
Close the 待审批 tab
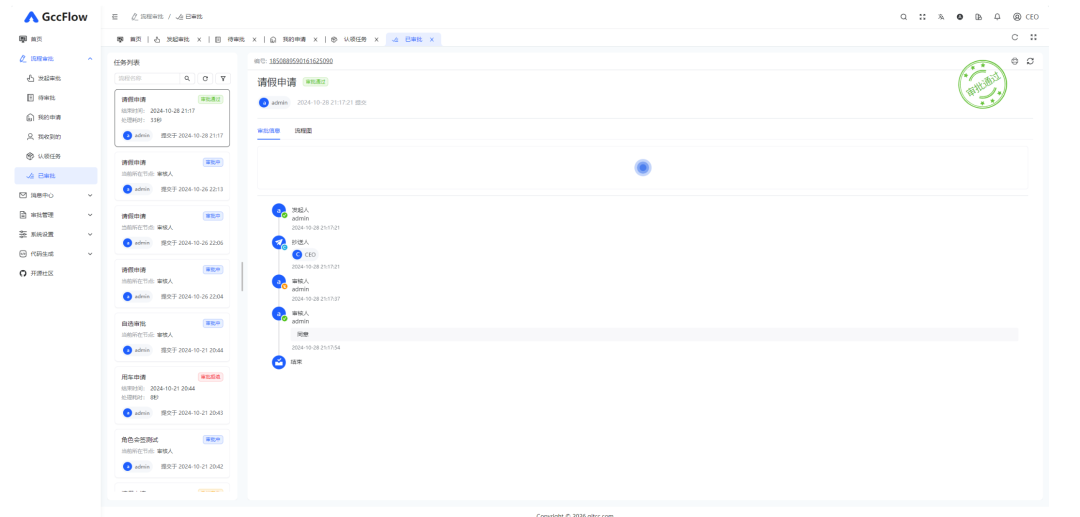coord(254,39)
